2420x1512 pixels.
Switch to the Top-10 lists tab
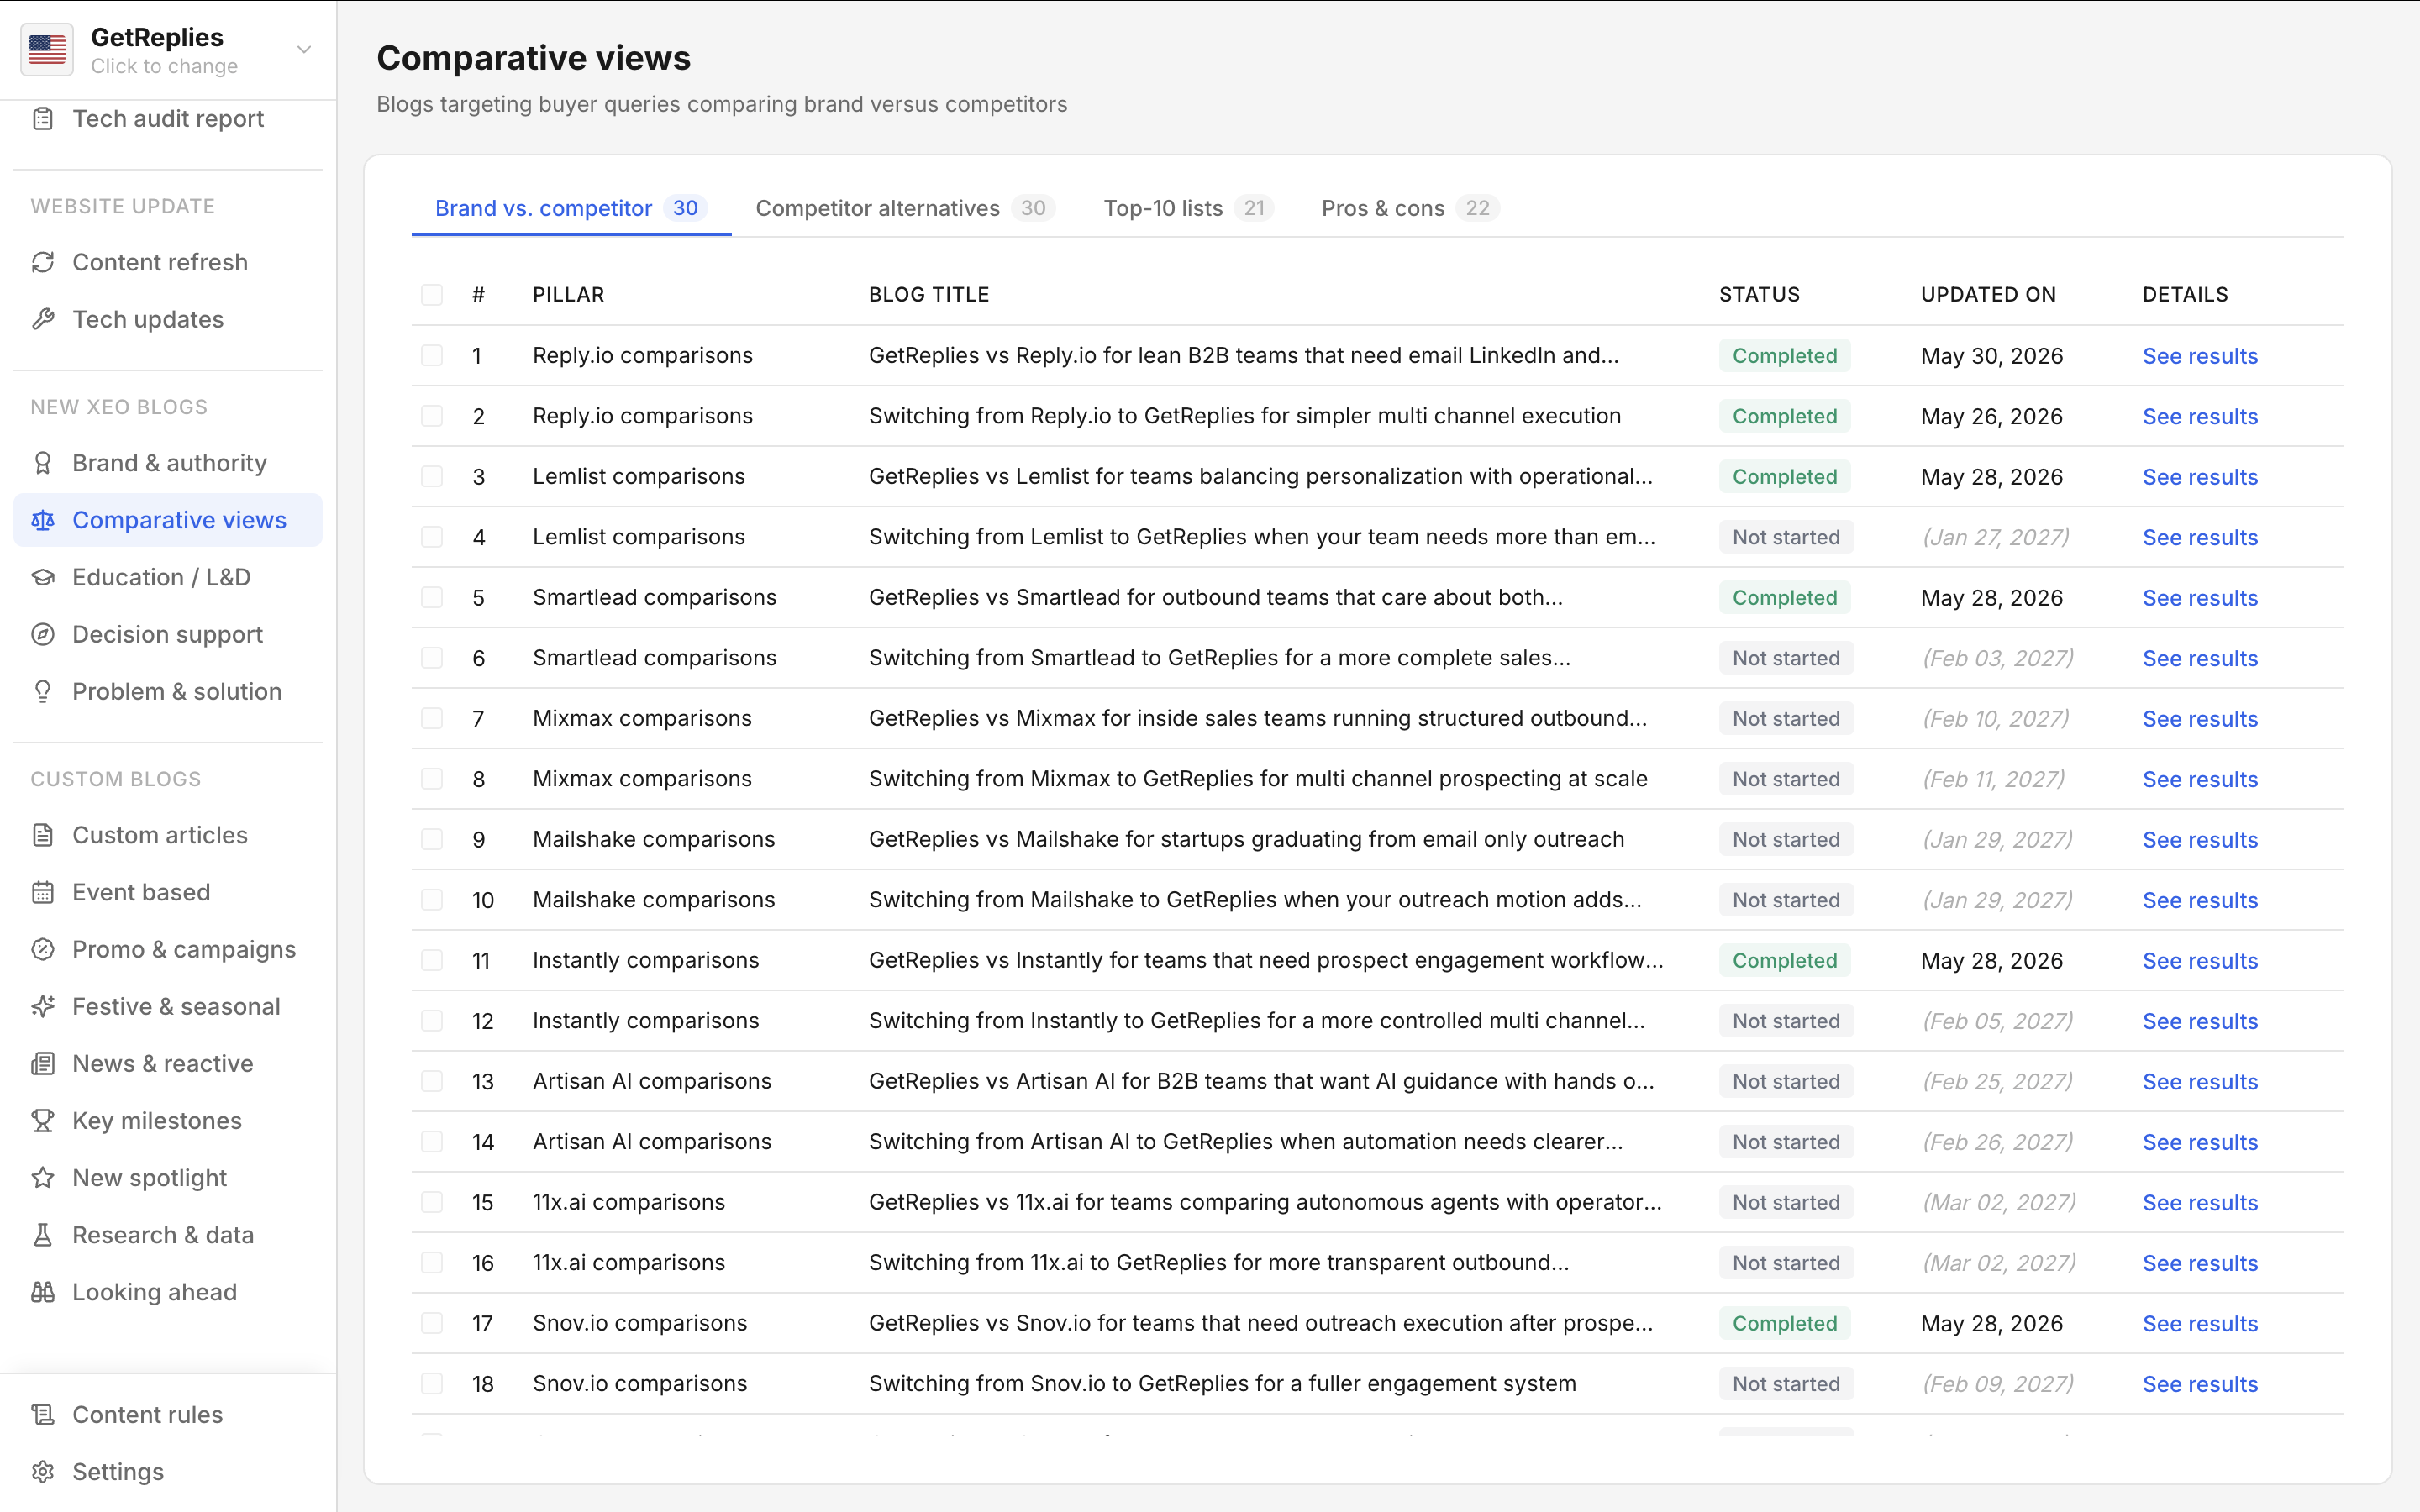tap(1188, 208)
